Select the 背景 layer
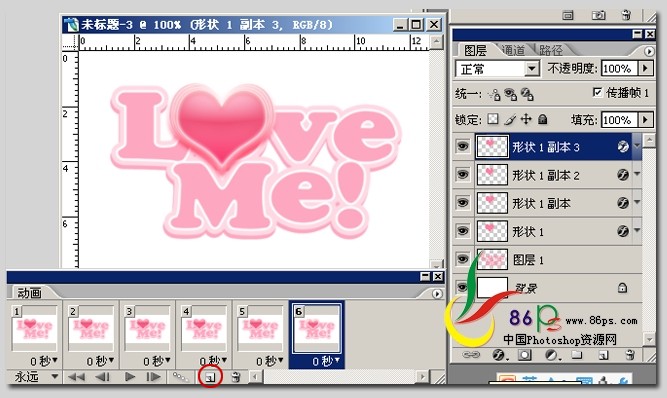667x398 pixels. coord(547,288)
